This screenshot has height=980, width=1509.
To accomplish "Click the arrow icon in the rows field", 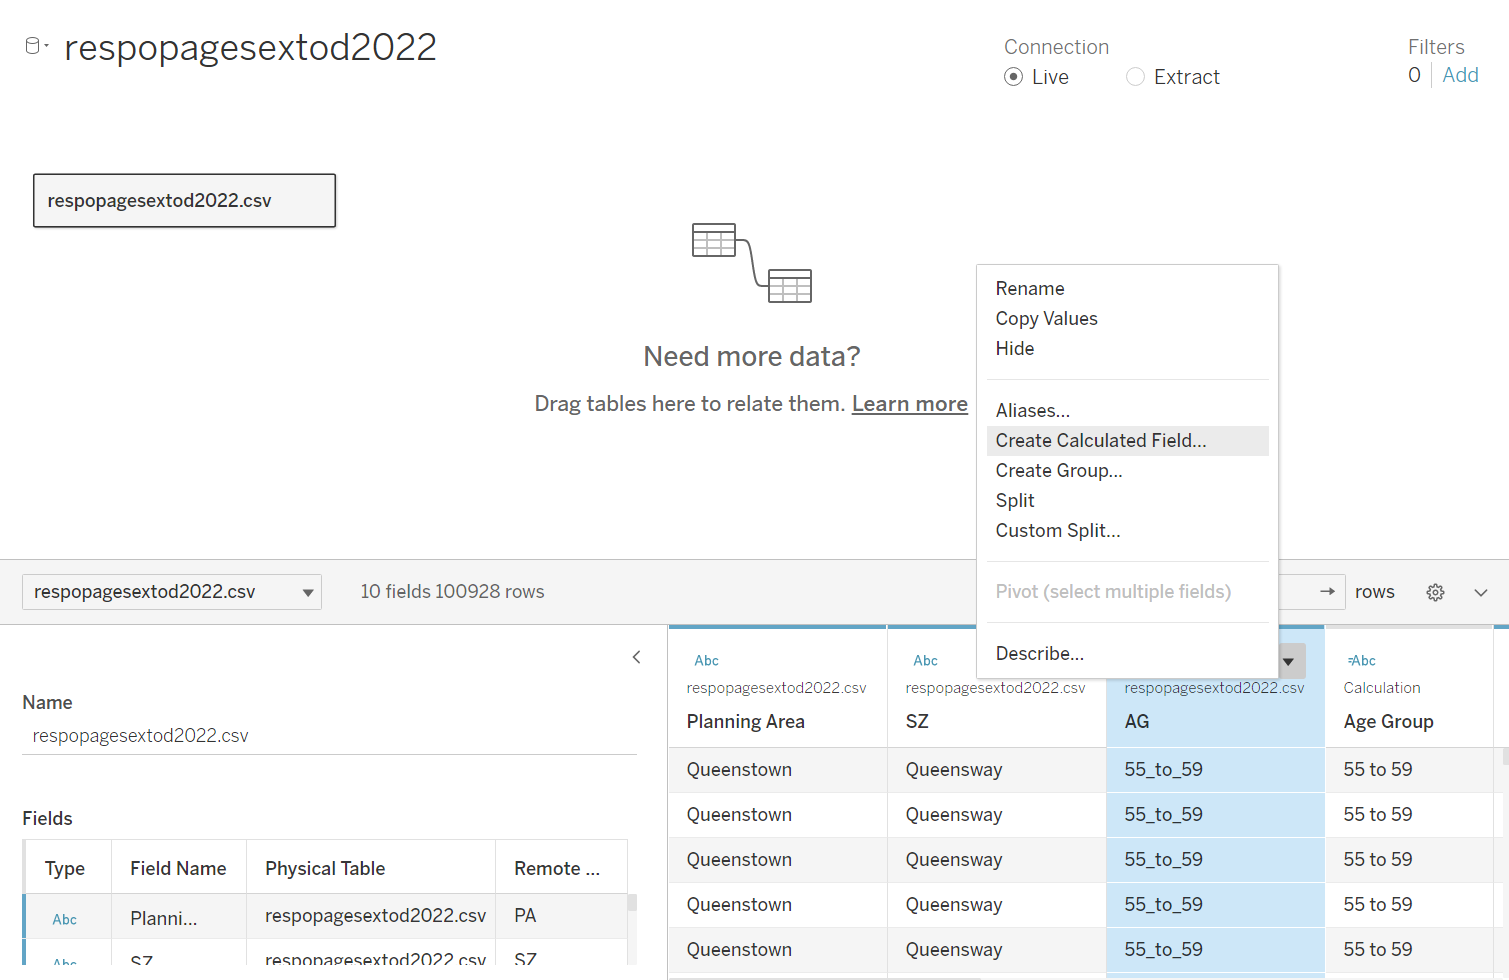I will [x=1327, y=592].
